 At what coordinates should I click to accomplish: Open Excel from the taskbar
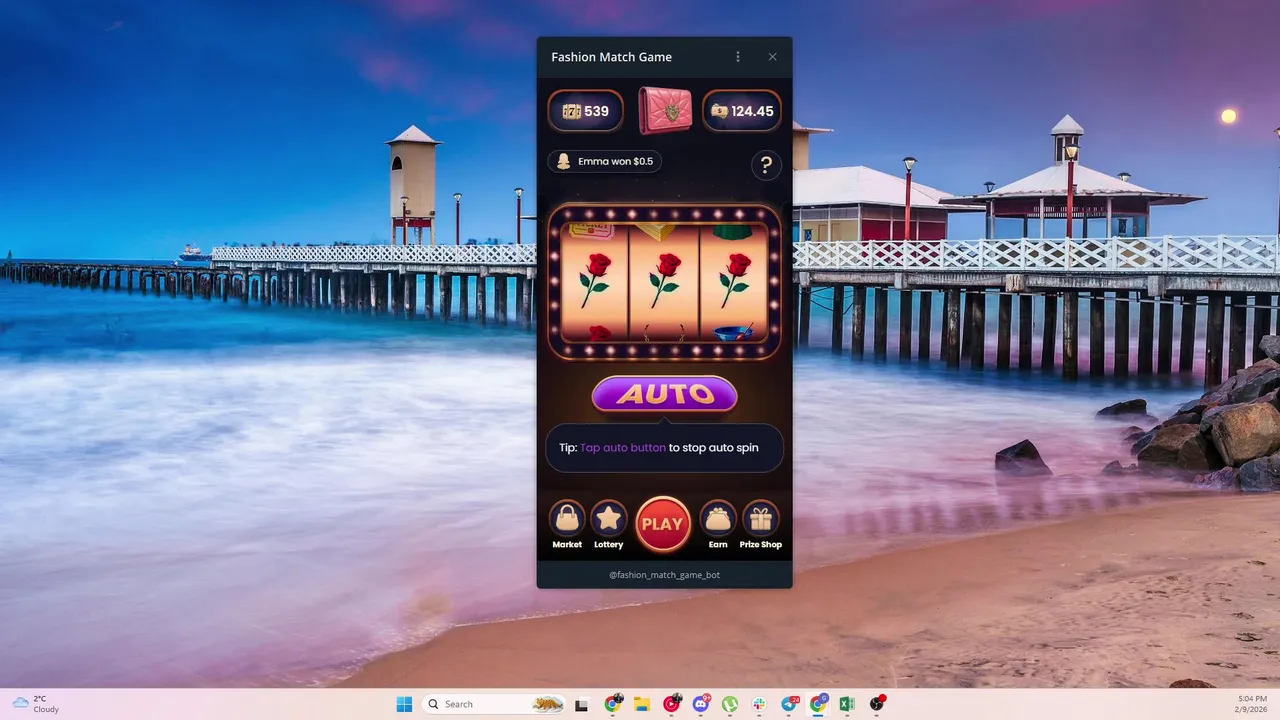[x=847, y=704]
